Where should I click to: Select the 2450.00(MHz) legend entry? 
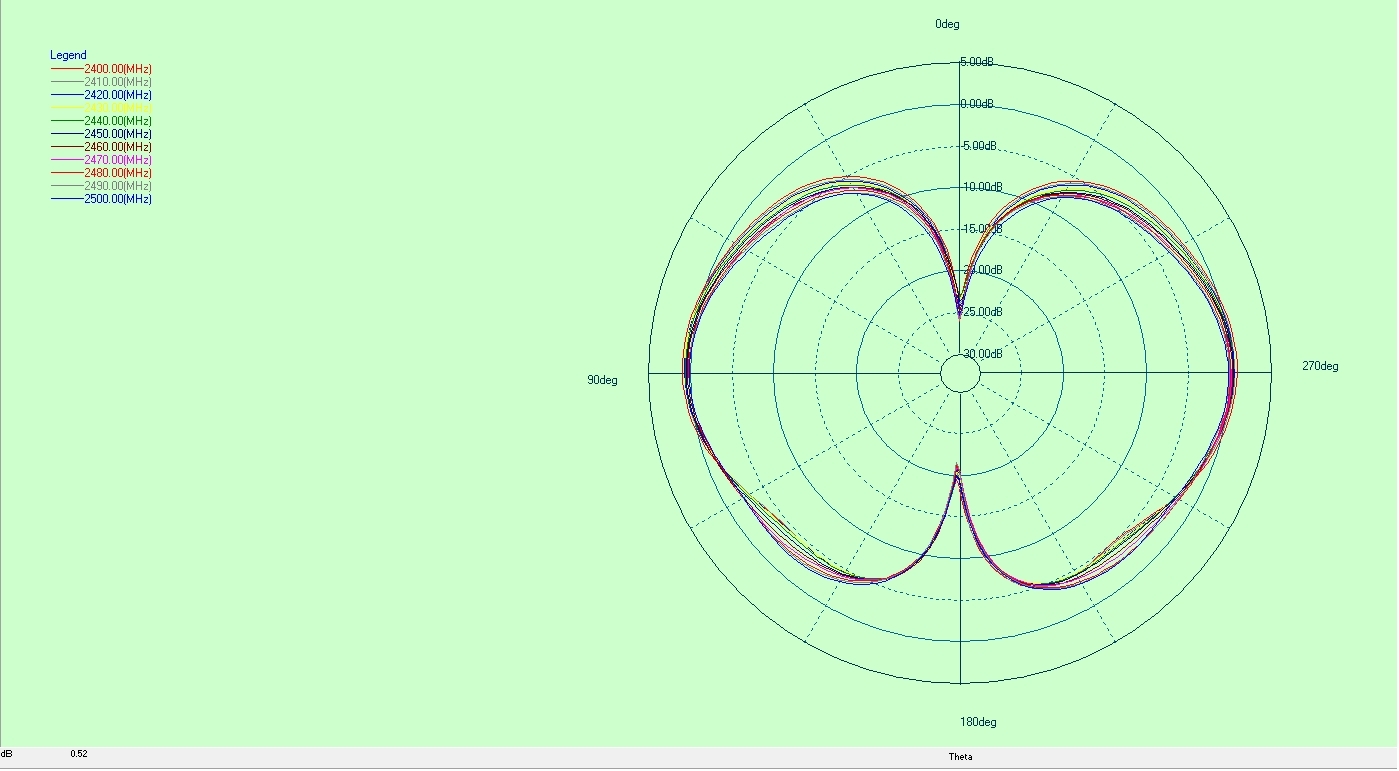point(118,134)
